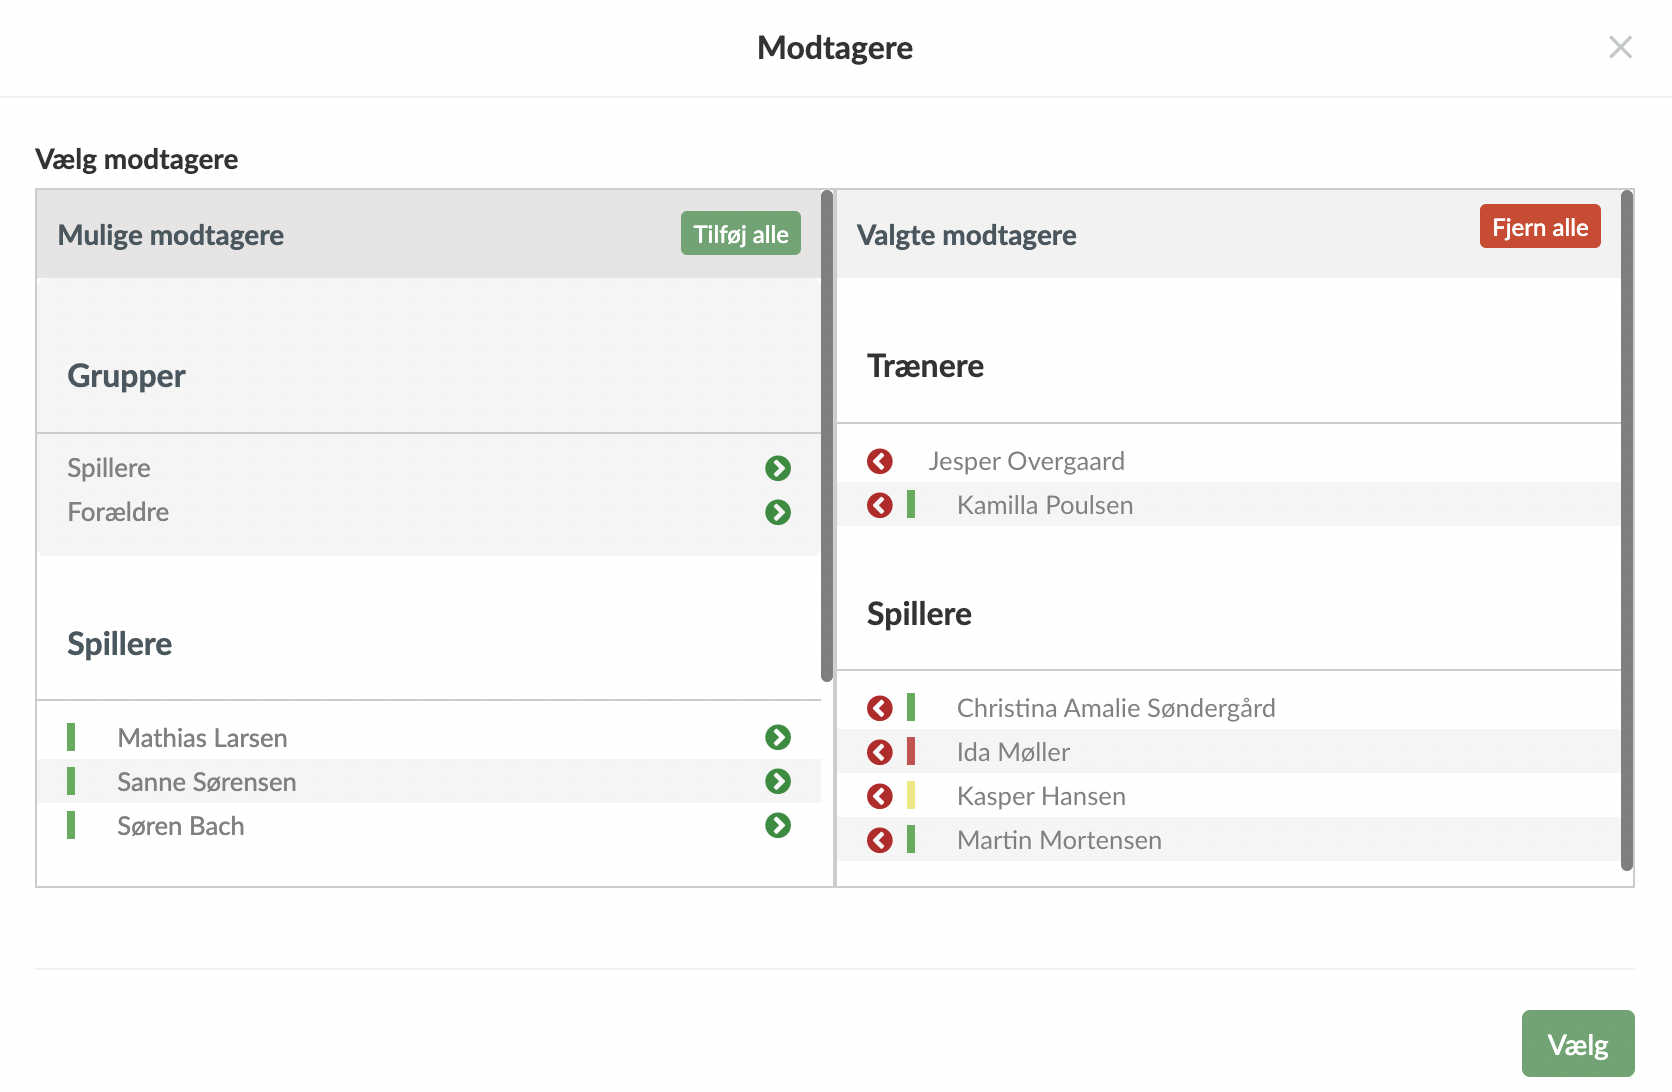The height and width of the screenshot is (1092, 1672).
Task: Remove Kamilla Poulsen from selected recipients
Action: [880, 505]
